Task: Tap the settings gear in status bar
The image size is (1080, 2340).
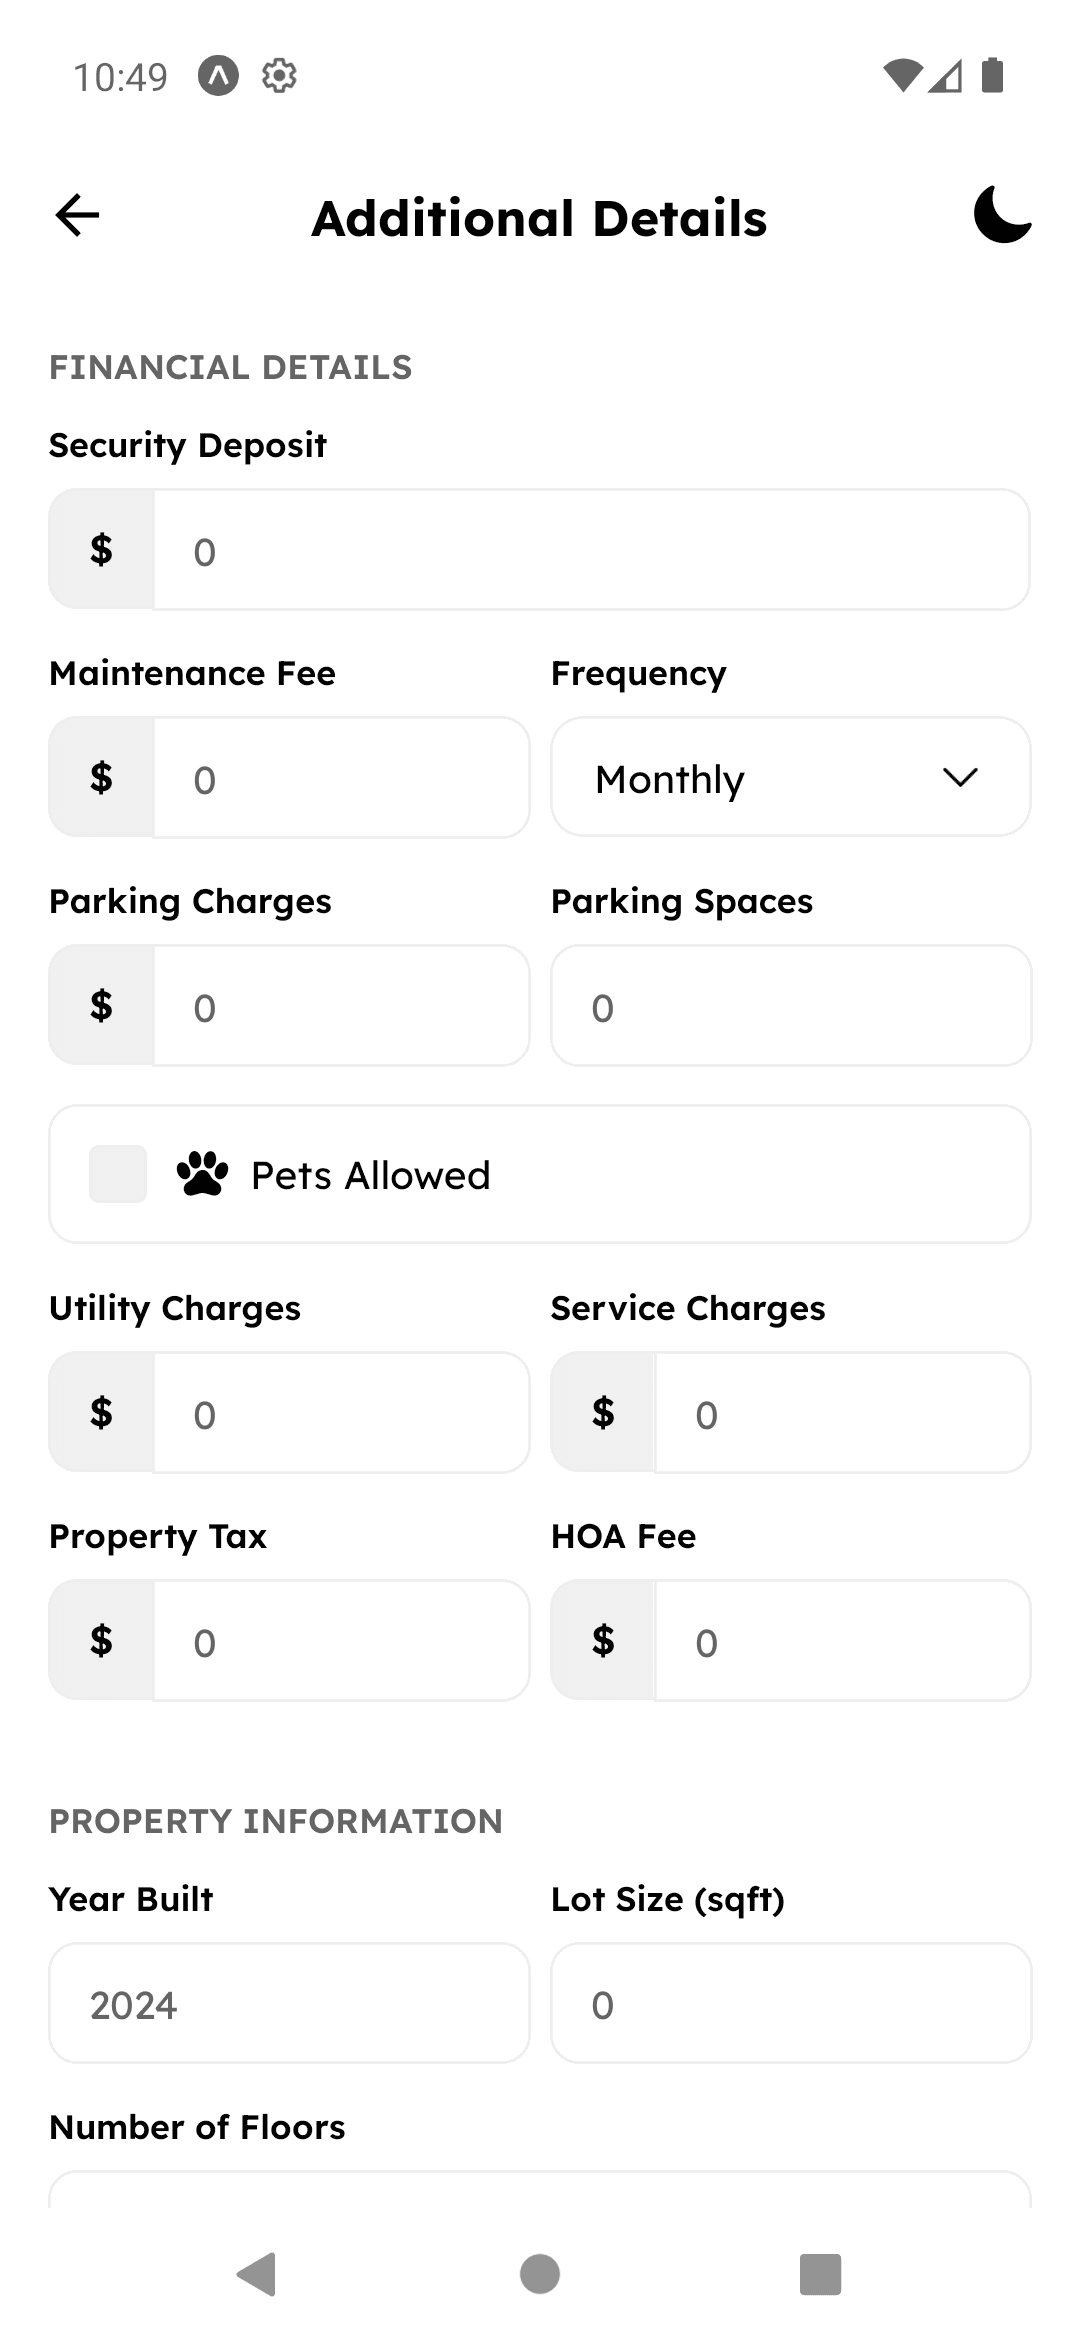Action: [x=279, y=76]
